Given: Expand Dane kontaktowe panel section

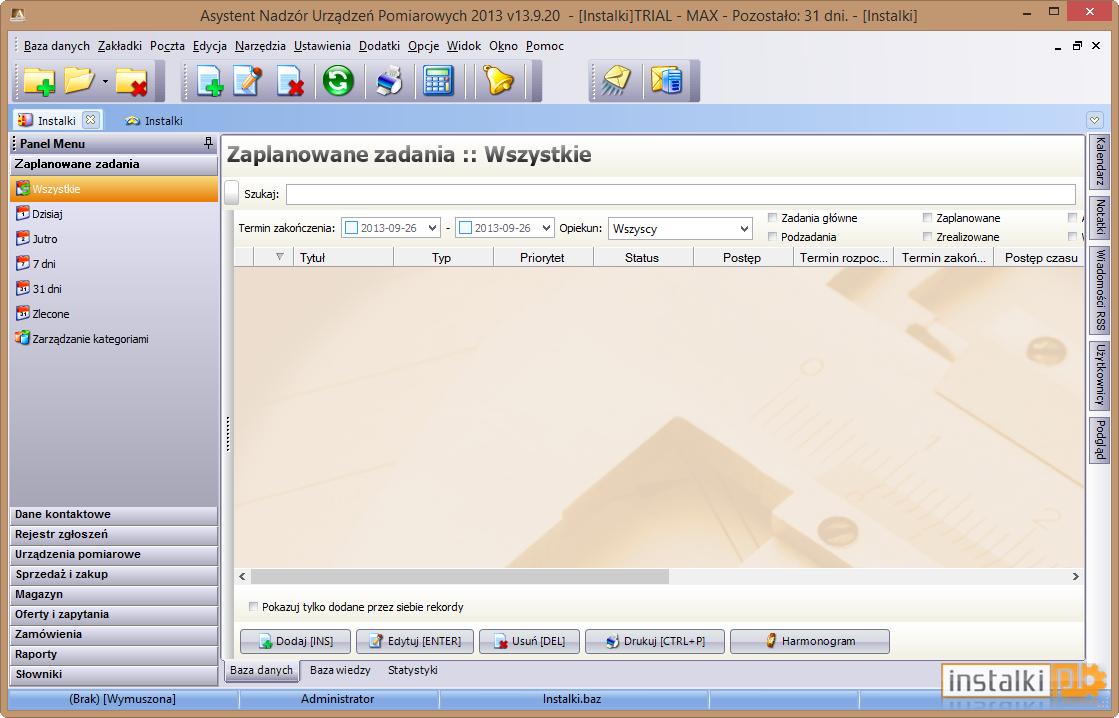Looking at the screenshot, I should (x=114, y=515).
